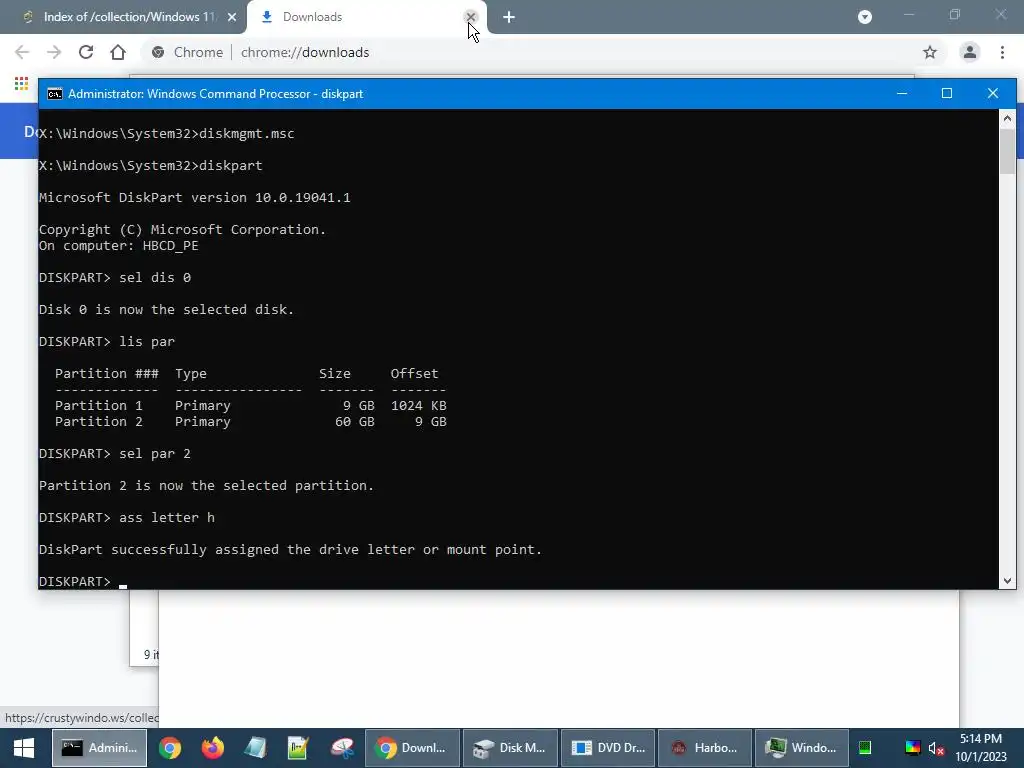Click the green system tray monitor icon
1024x768 pixels.
coord(865,748)
